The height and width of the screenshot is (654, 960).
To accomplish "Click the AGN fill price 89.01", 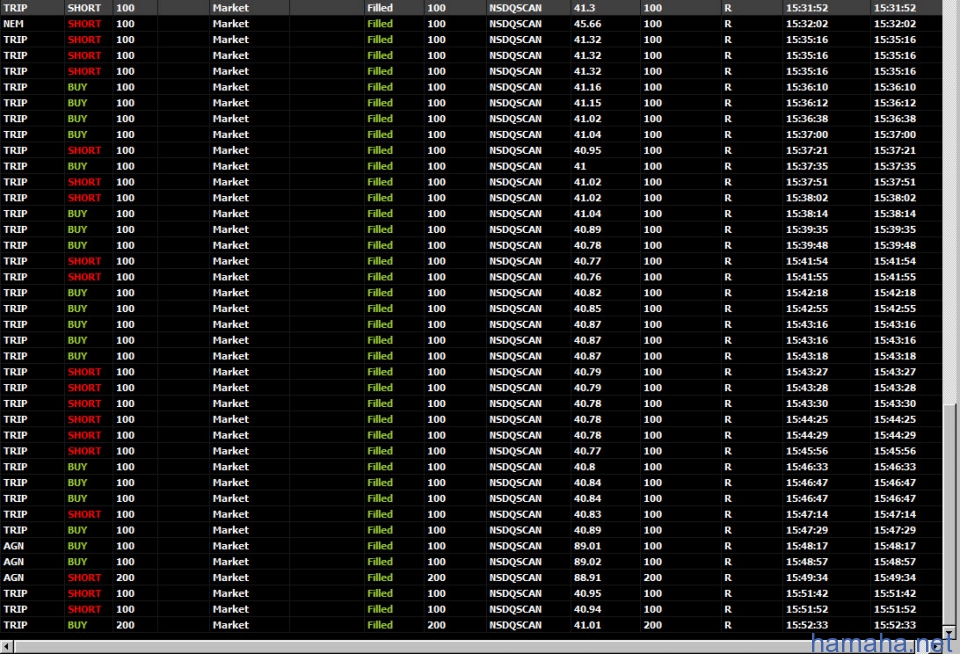I will click(587, 546).
